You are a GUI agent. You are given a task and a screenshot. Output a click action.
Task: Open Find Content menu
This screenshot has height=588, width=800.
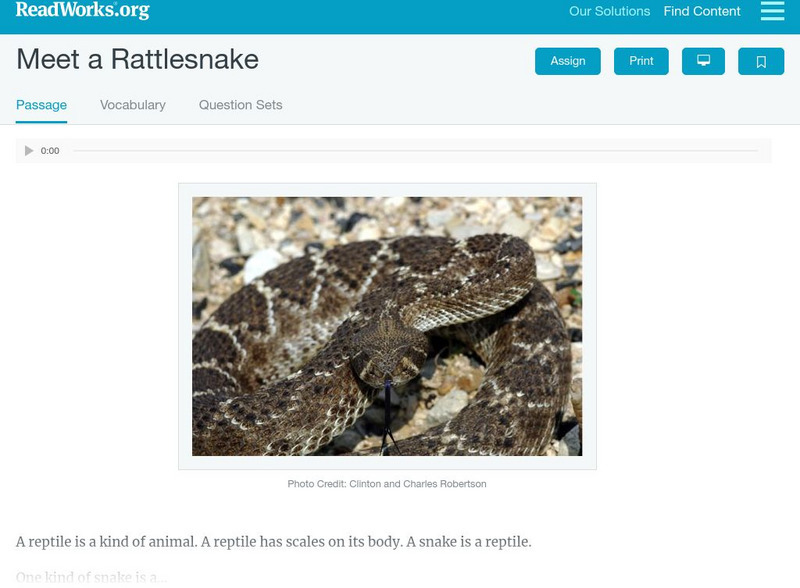tap(702, 11)
